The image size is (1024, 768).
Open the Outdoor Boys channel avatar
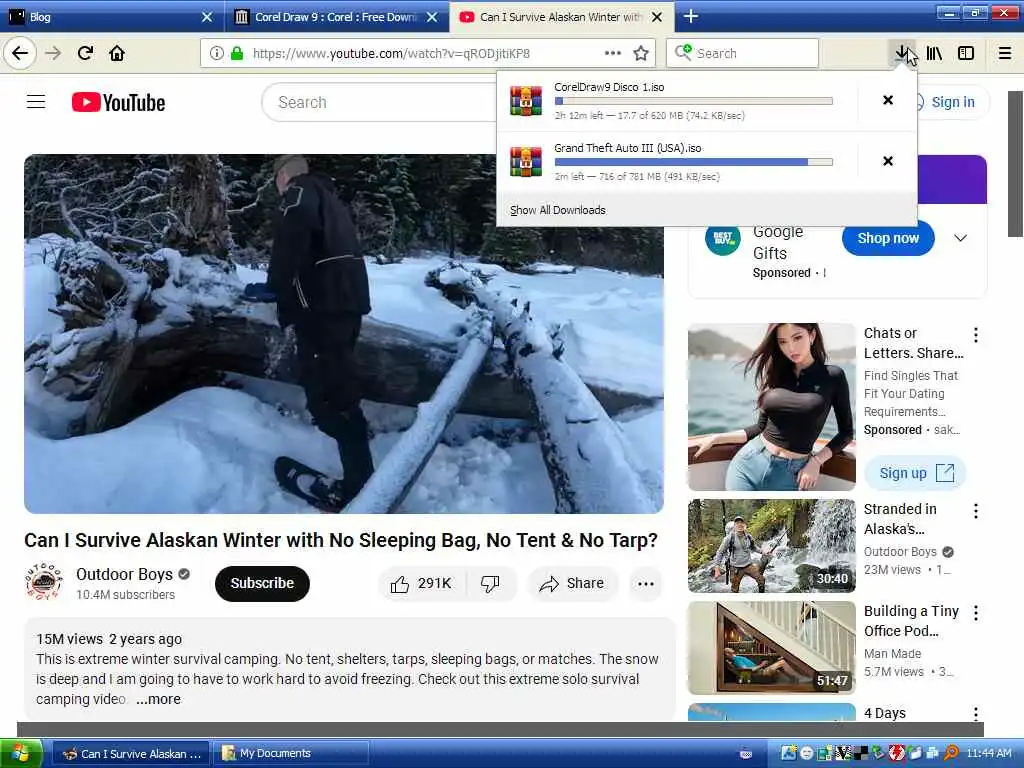(x=44, y=582)
